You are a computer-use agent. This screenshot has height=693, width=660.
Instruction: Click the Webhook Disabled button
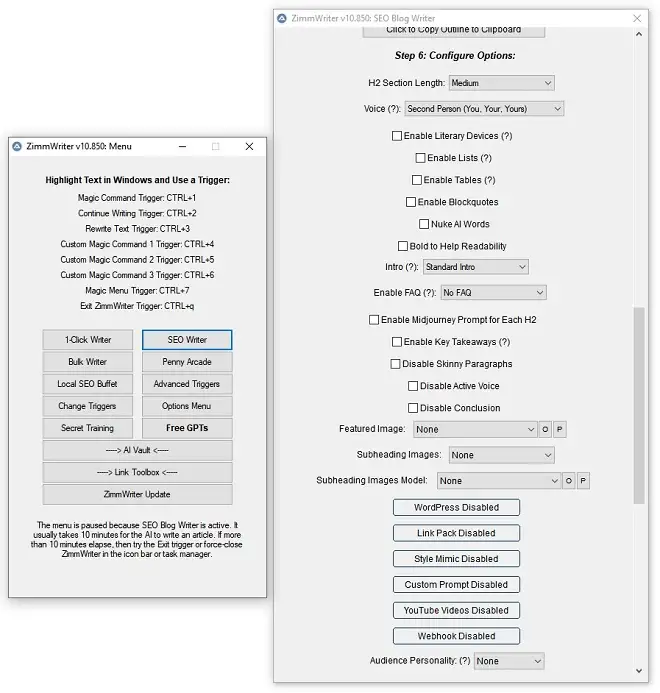(456, 636)
